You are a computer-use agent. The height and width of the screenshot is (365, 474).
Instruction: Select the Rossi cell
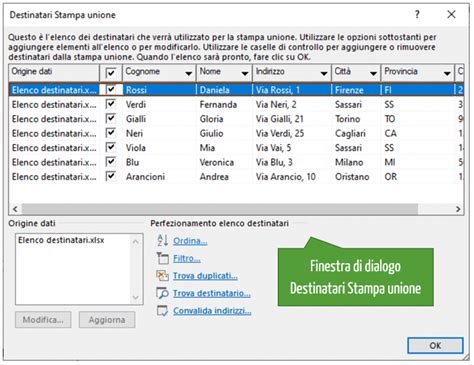coord(159,90)
